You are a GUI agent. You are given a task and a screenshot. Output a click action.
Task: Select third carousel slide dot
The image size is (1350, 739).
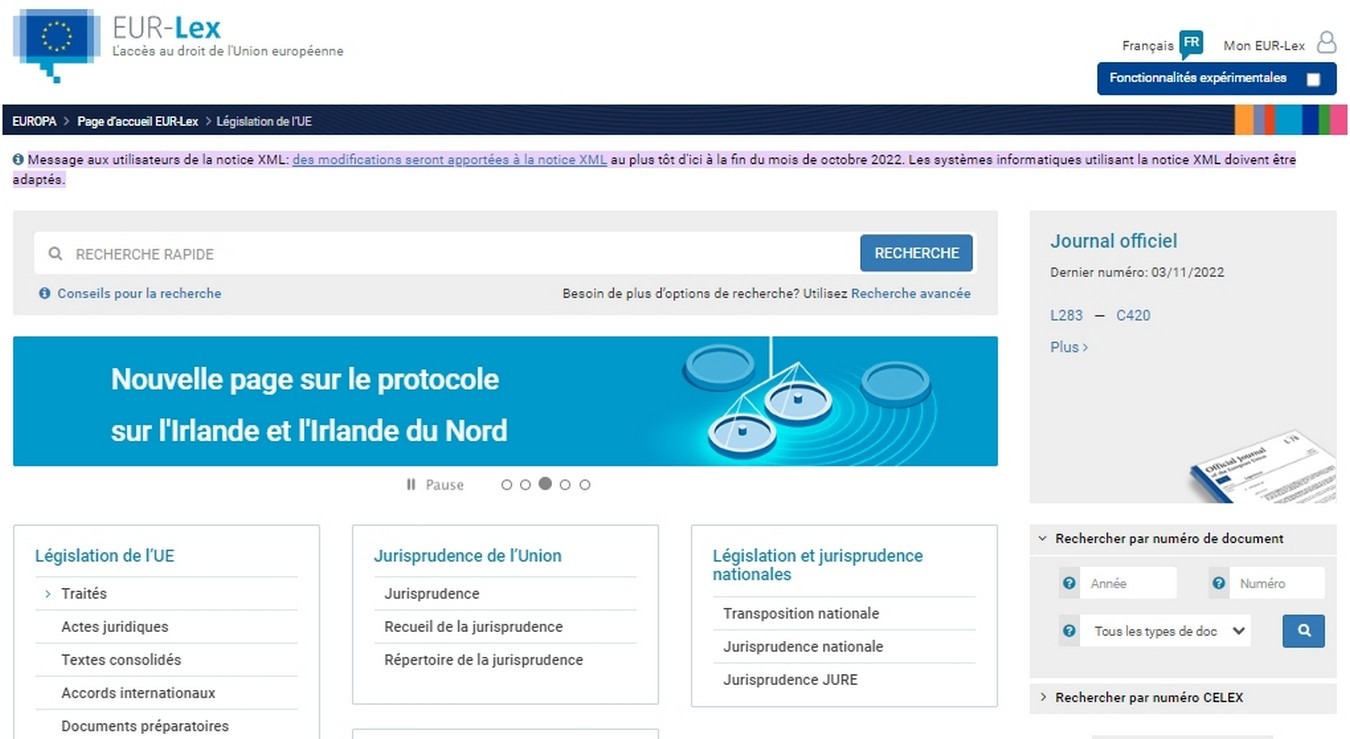pyautogui.click(x=545, y=484)
